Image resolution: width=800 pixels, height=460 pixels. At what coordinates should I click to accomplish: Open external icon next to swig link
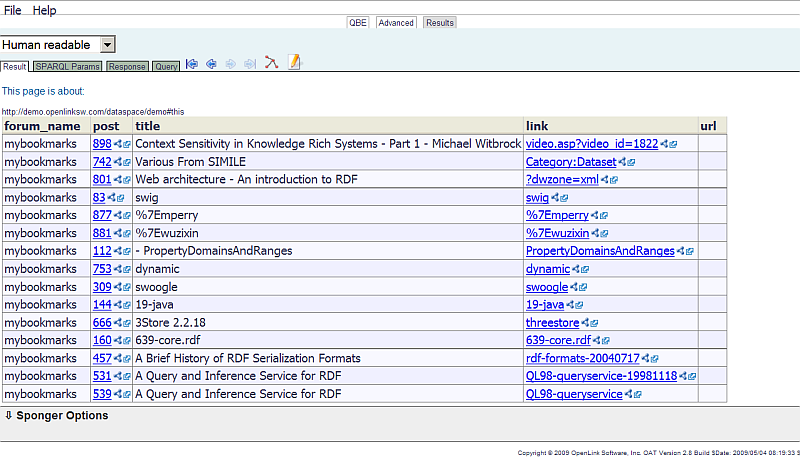[x=564, y=198]
